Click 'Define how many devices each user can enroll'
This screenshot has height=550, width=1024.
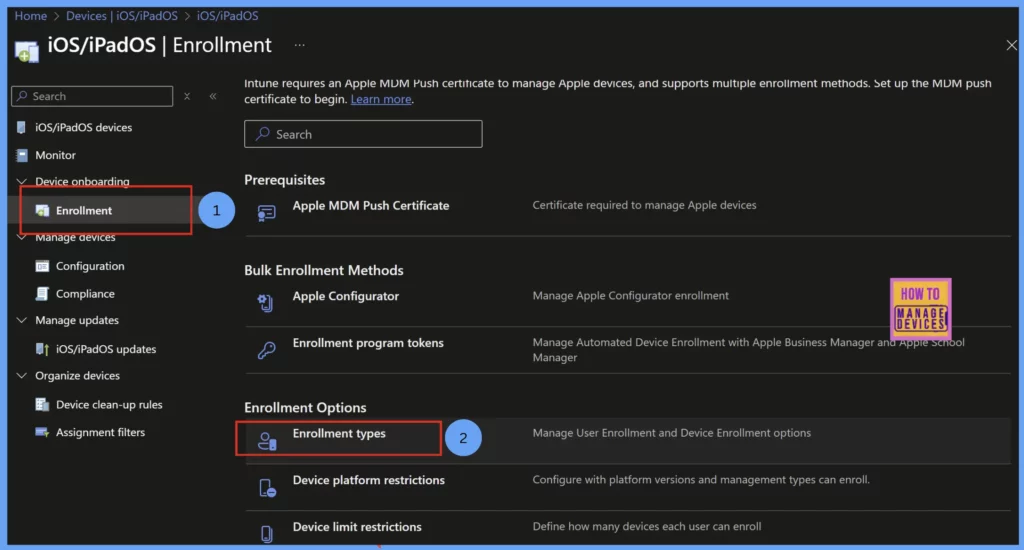click(x=647, y=526)
